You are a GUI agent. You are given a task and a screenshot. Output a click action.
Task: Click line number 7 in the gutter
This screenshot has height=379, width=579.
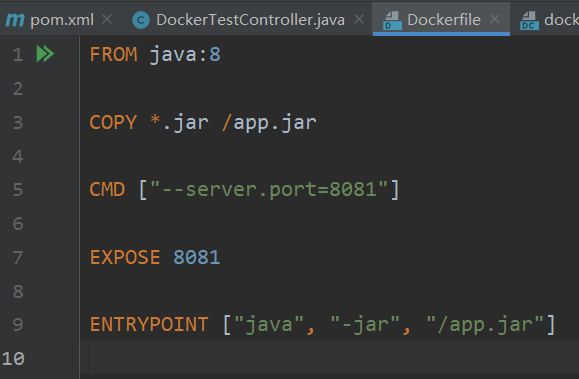pyautogui.click(x=18, y=257)
